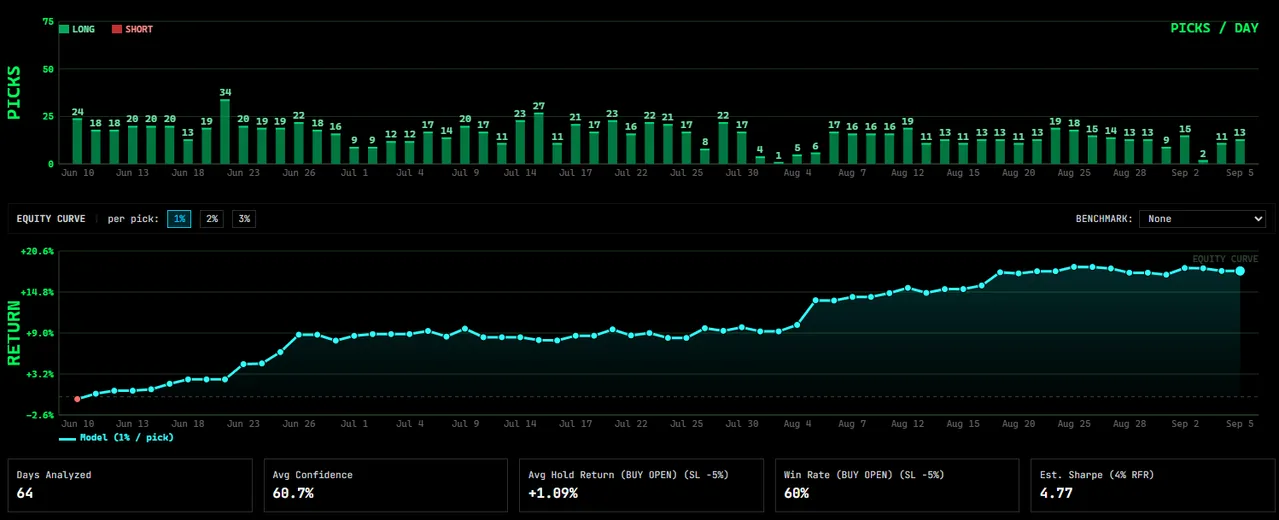
Task: Click the red SHORT legend color square
Action: pyautogui.click(x=116, y=29)
